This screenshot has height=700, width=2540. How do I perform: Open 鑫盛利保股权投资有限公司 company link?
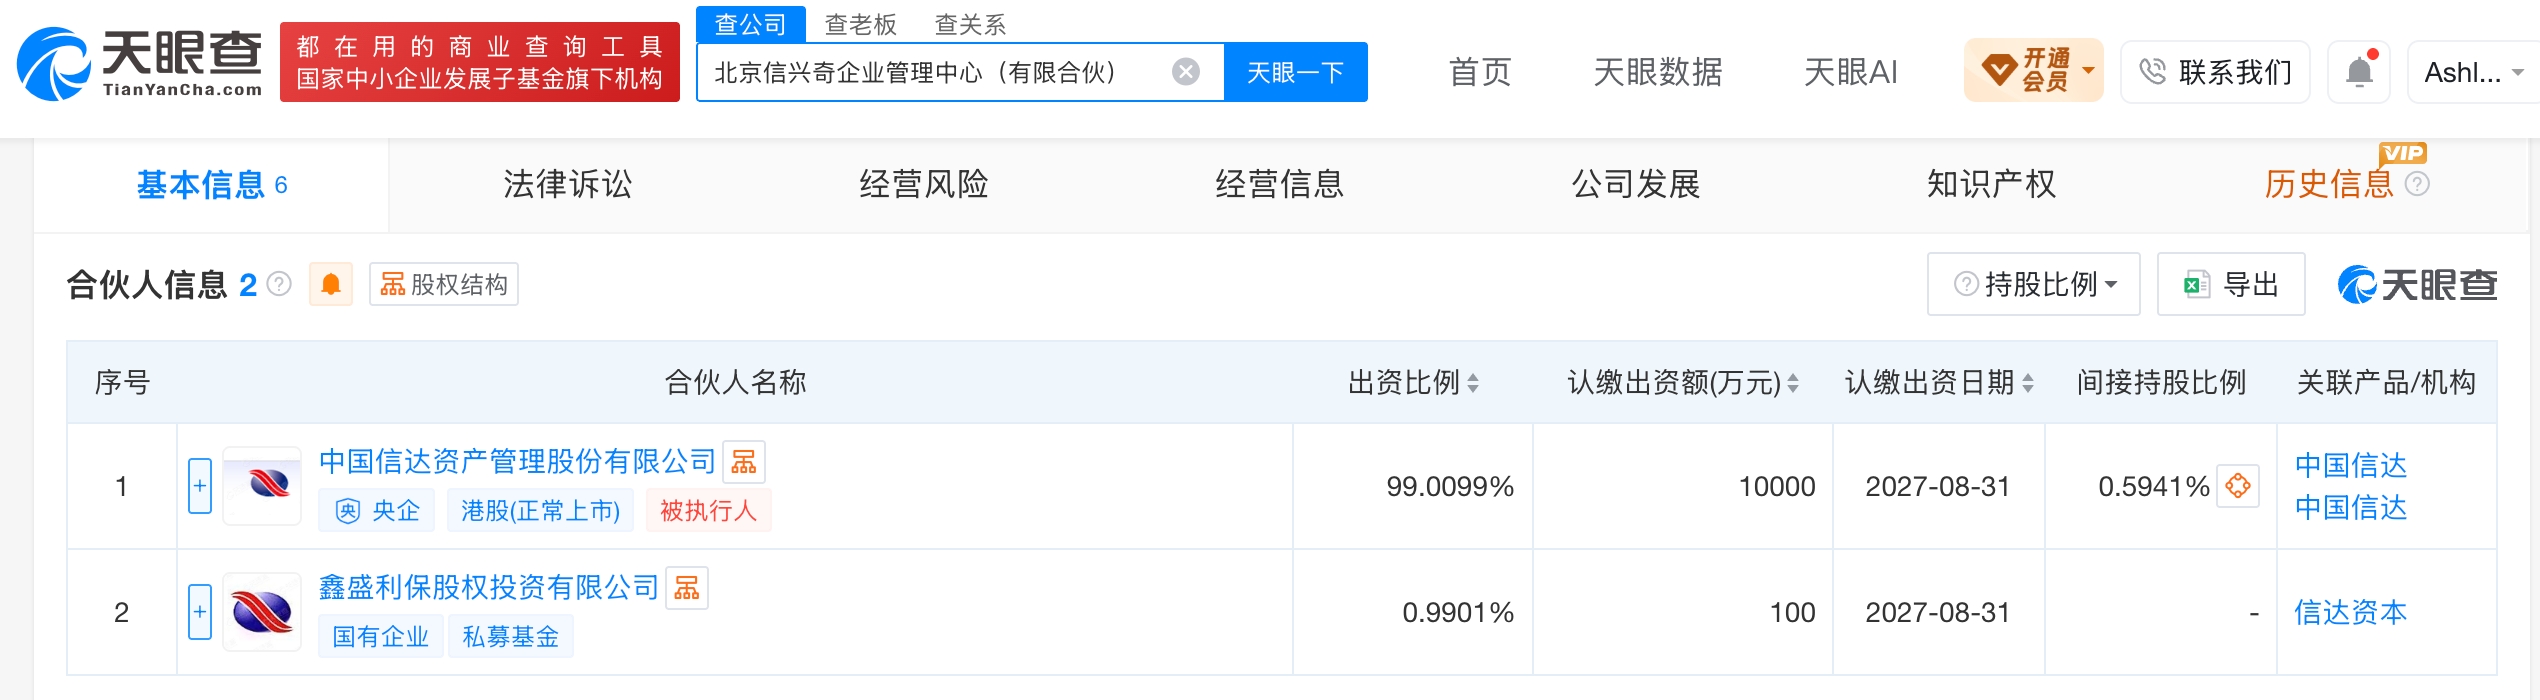(x=489, y=587)
